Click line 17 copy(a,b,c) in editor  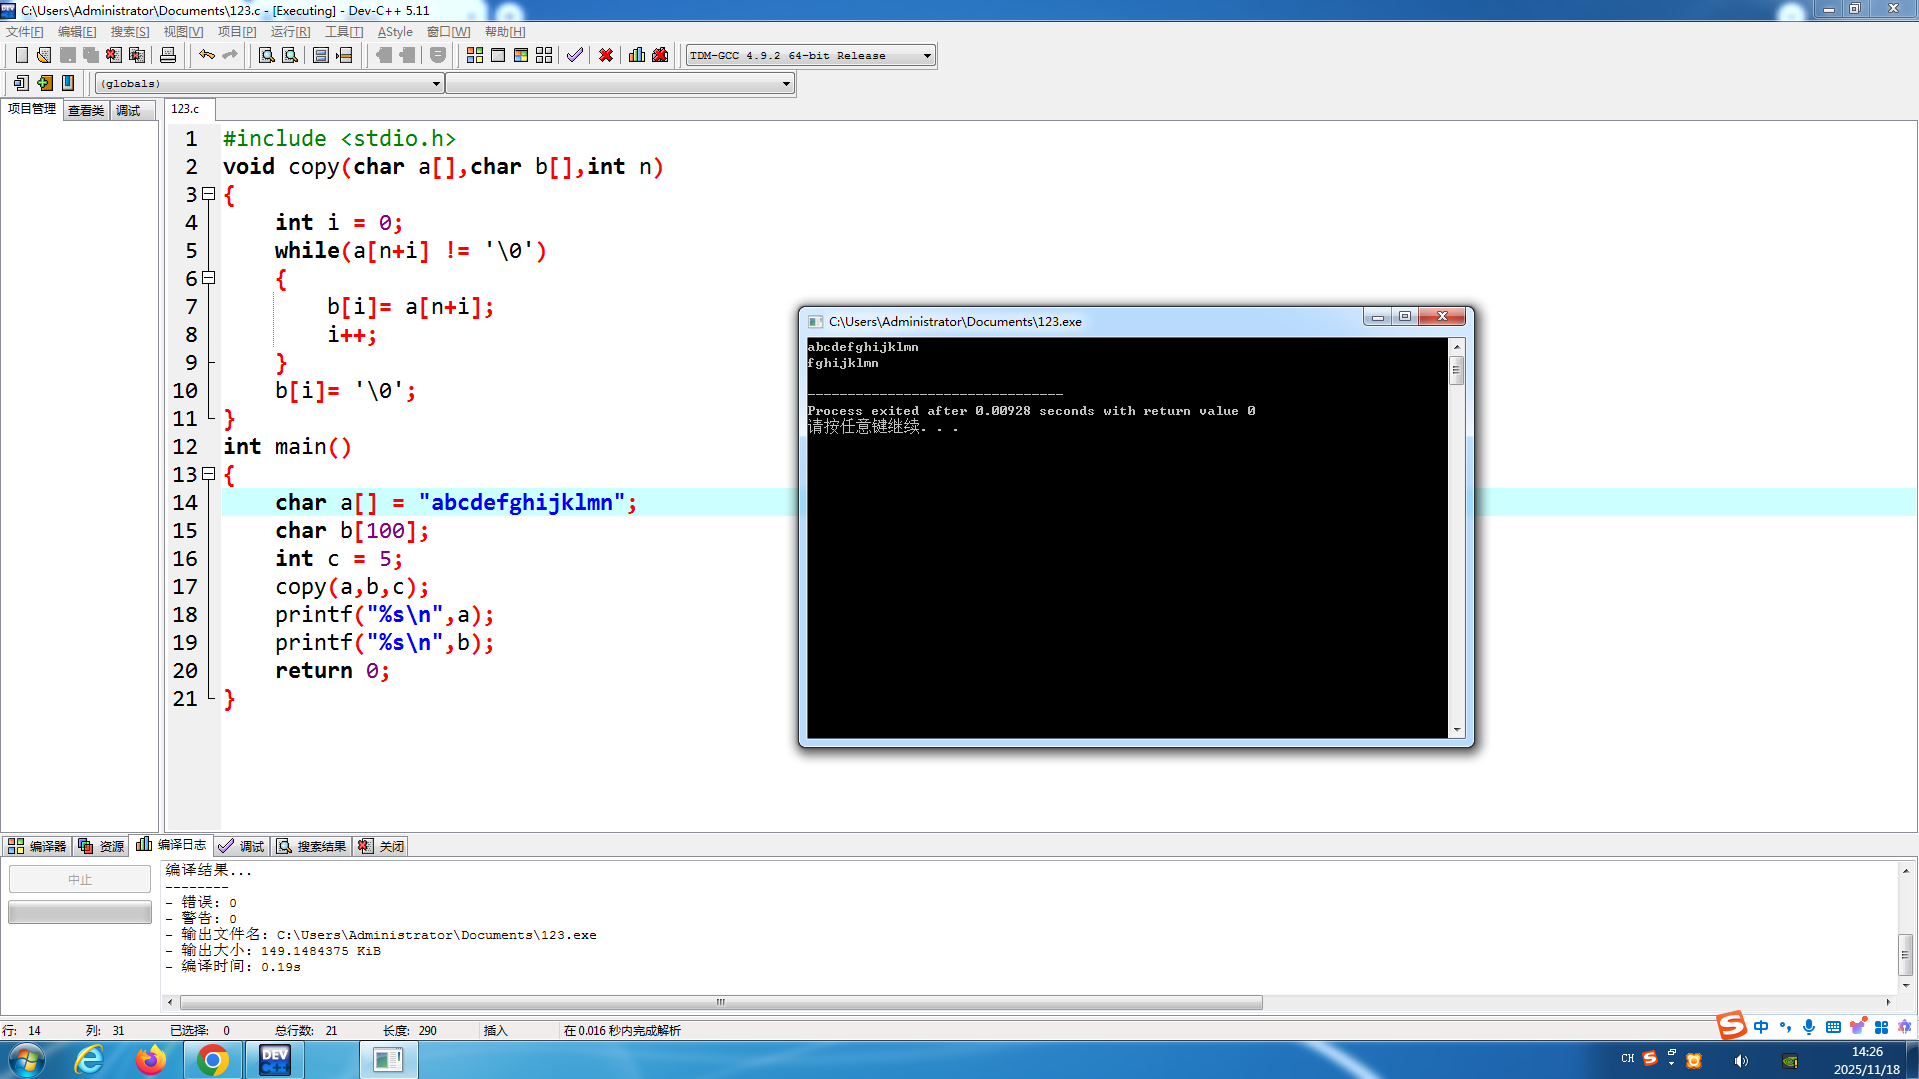pos(352,587)
